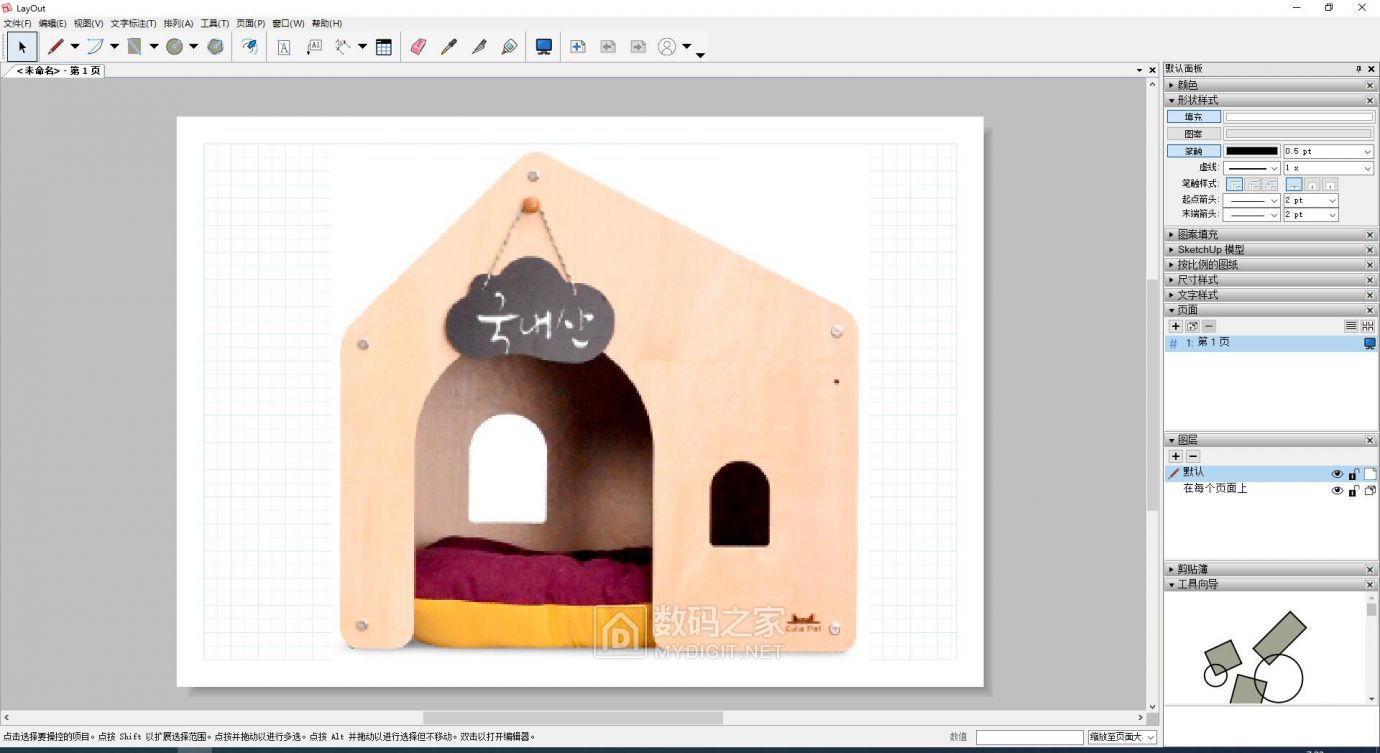Click the 数值 measurement input field

(x=1029, y=737)
